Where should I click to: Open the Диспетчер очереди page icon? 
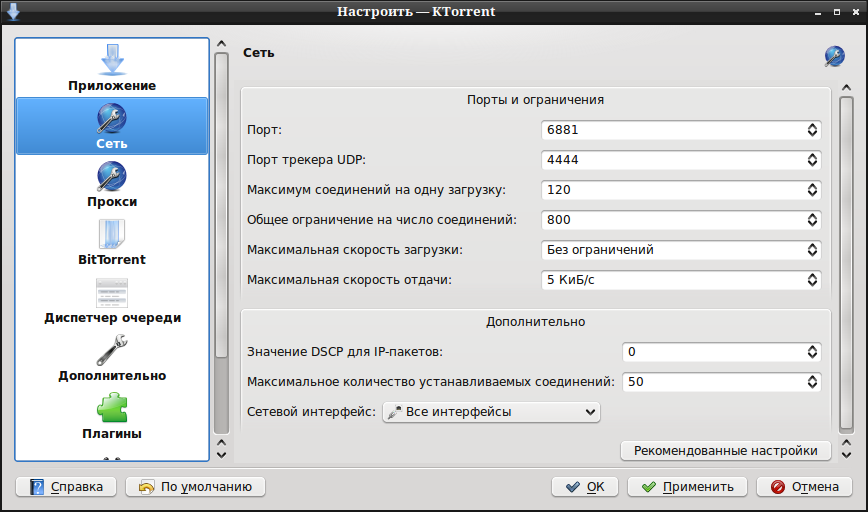click(x=112, y=292)
